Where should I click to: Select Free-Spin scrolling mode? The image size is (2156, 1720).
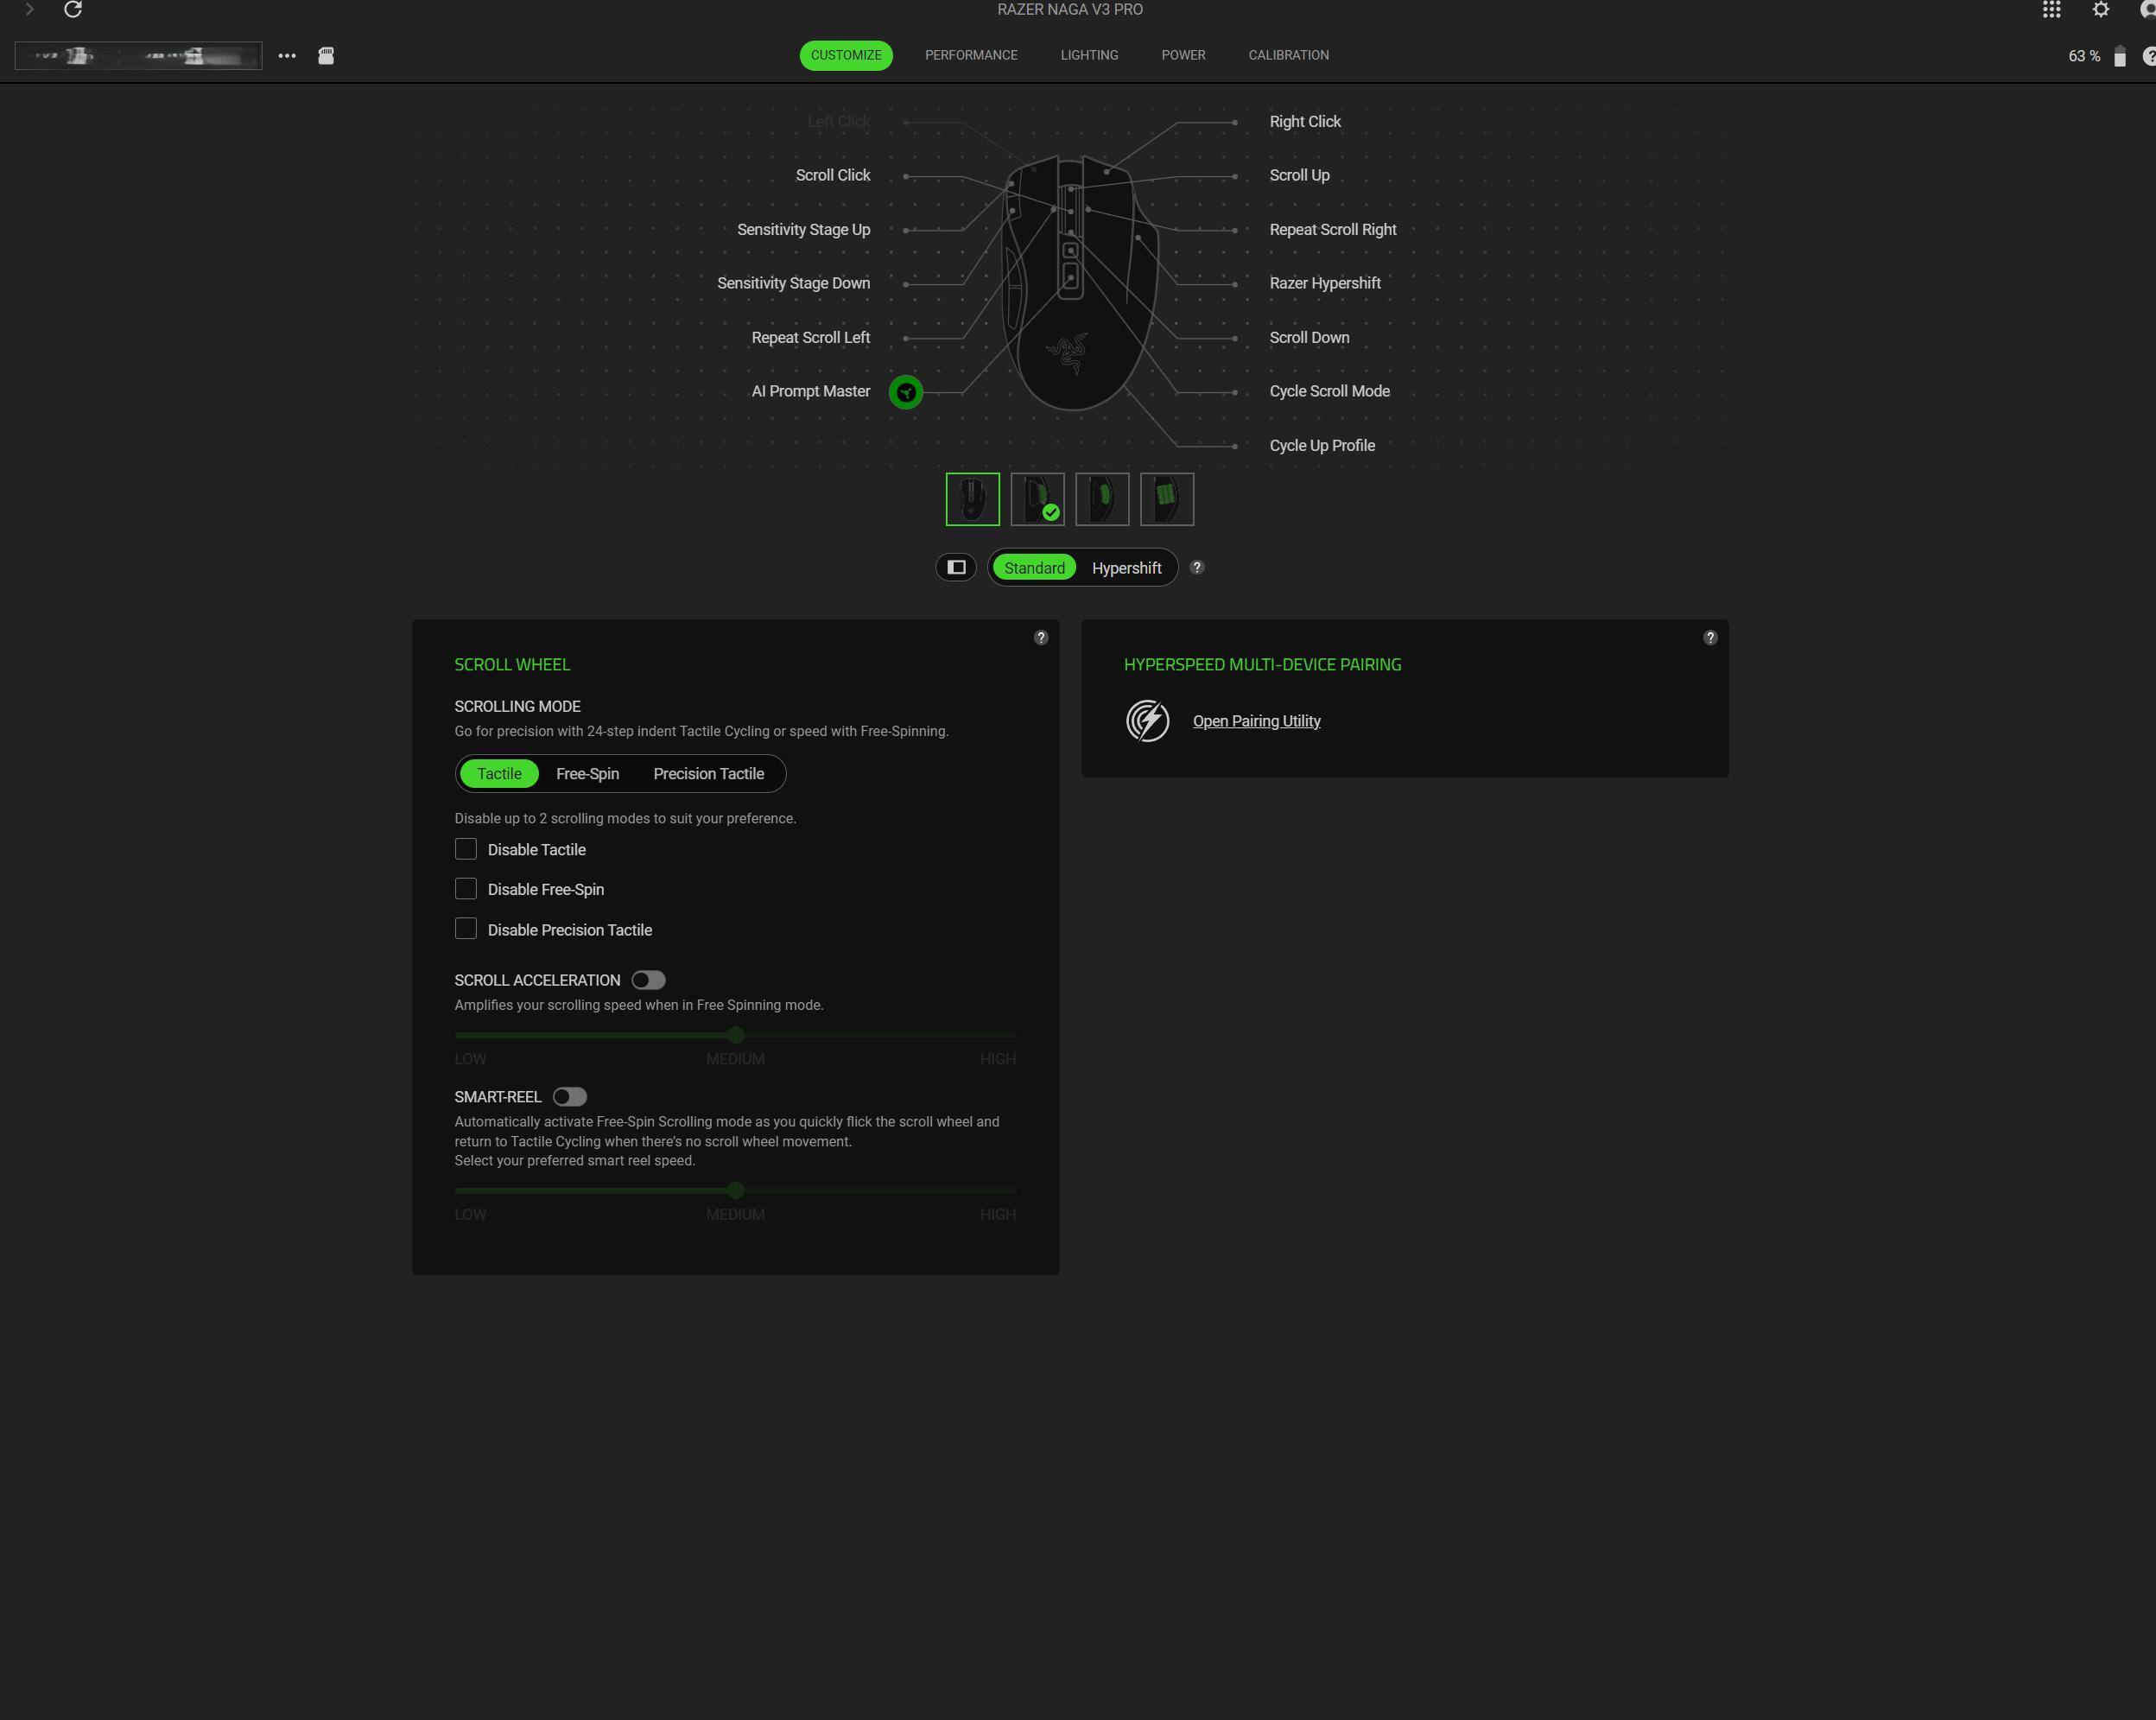coord(587,774)
